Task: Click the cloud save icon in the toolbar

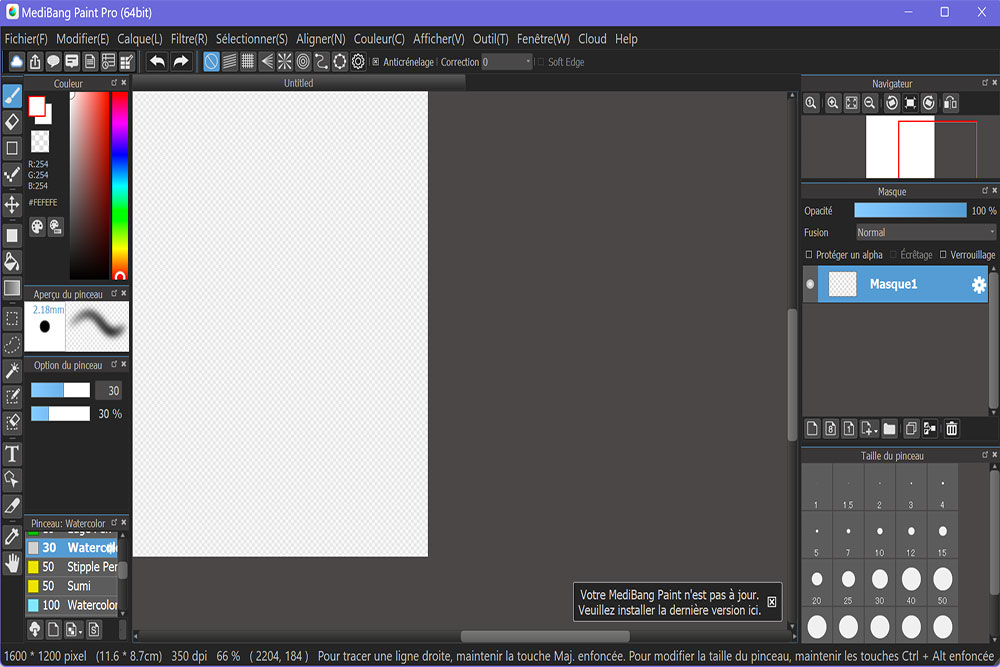Action: tap(16, 62)
